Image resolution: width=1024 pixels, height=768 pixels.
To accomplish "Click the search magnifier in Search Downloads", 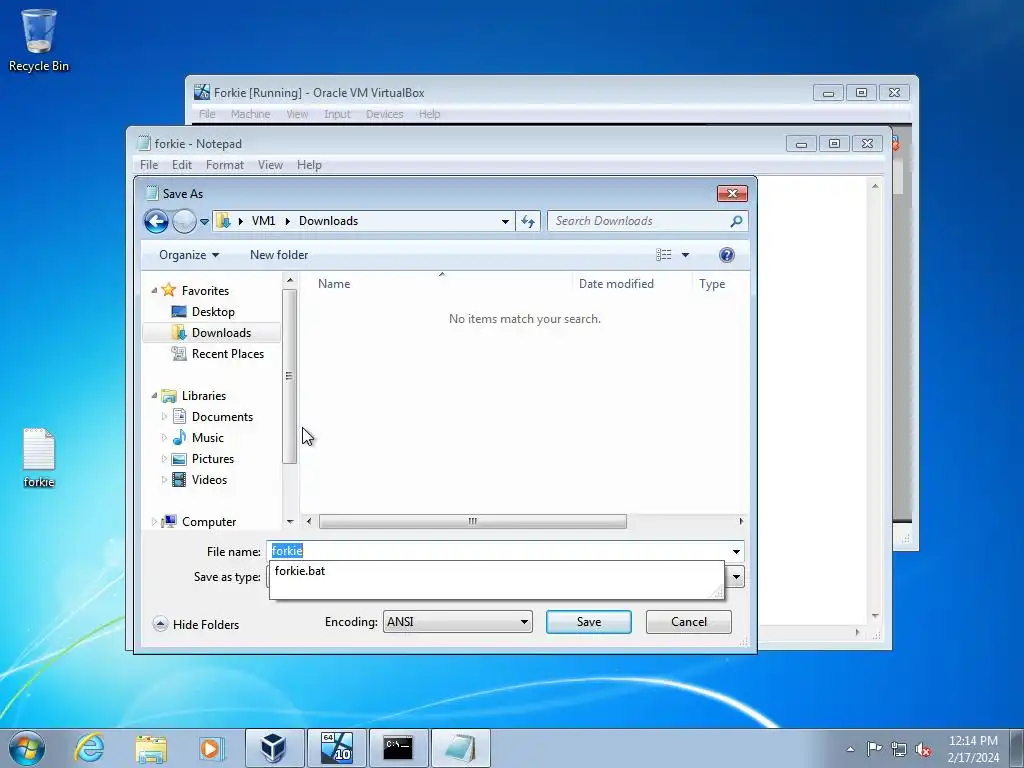I will coord(736,221).
